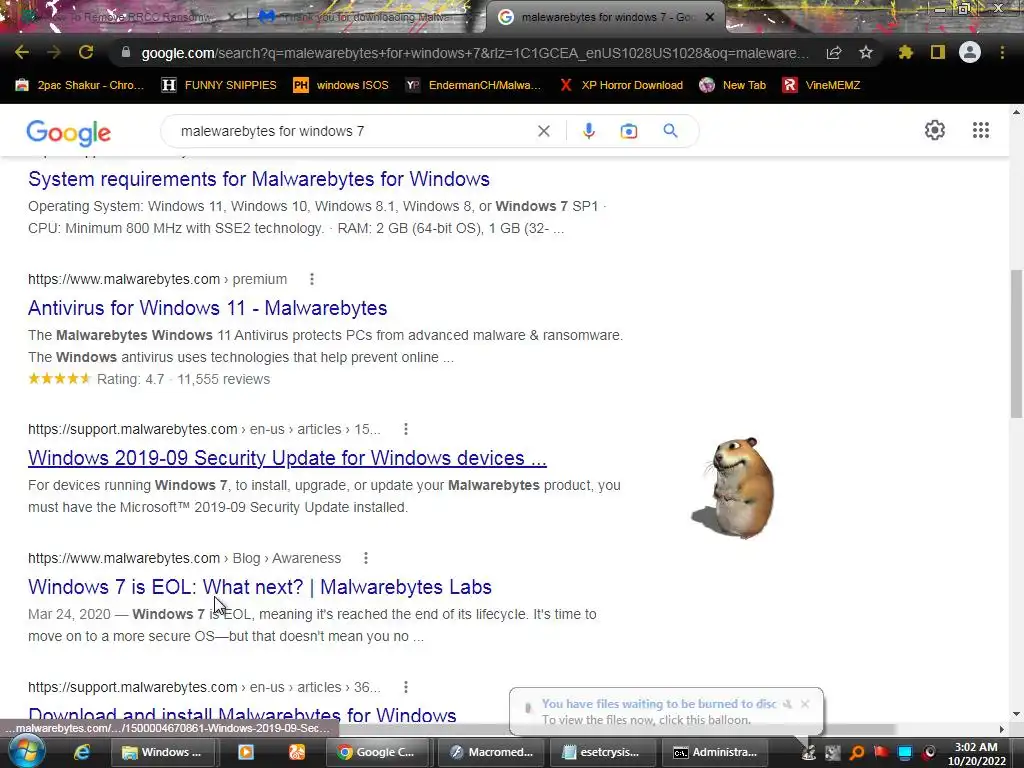This screenshot has height=768, width=1024.
Task: Open the XP Horror Download bookmark
Action: (x=621, y=85)
